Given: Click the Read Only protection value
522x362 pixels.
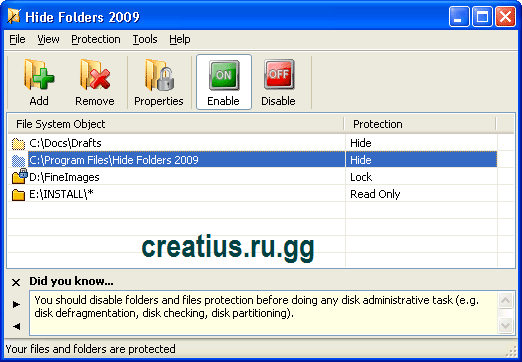Looking at the screenshot, I should click(x=375, y=194).
